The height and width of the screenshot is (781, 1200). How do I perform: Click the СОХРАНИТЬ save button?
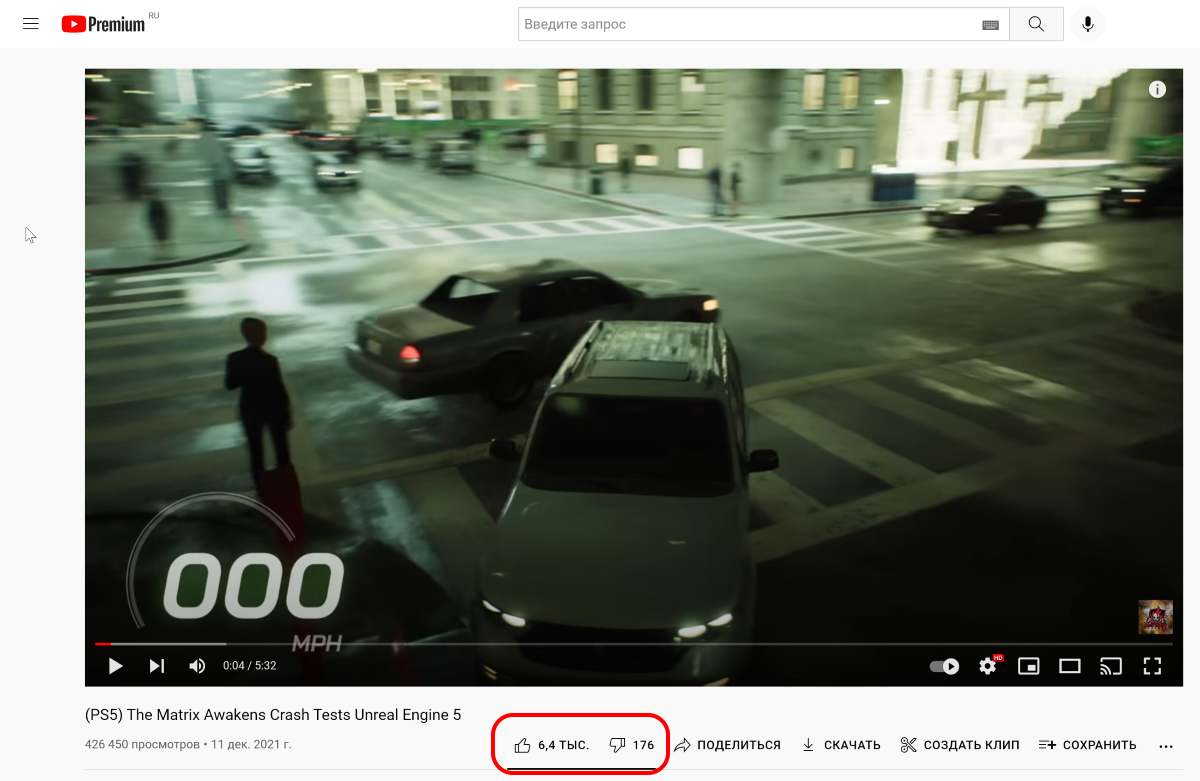point(1087,745)
